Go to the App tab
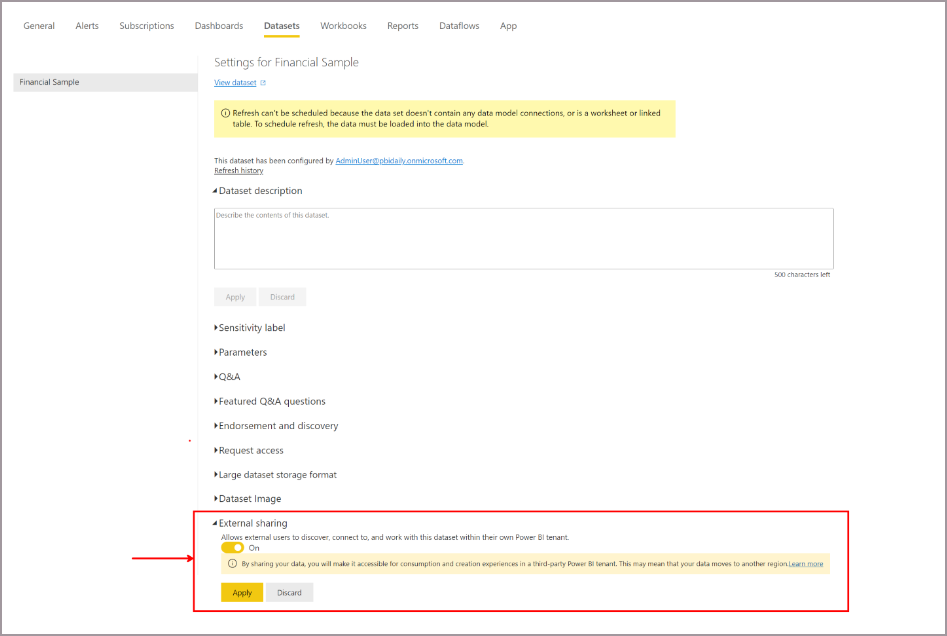The width and height of the screenshot is (947, 636). point(508,25)
